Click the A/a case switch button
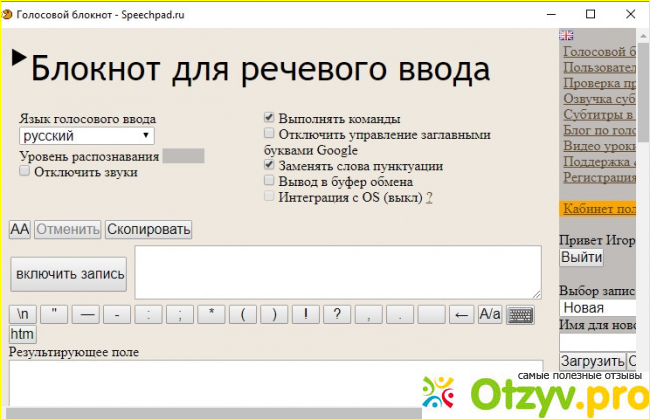 [x=489, y=314]
